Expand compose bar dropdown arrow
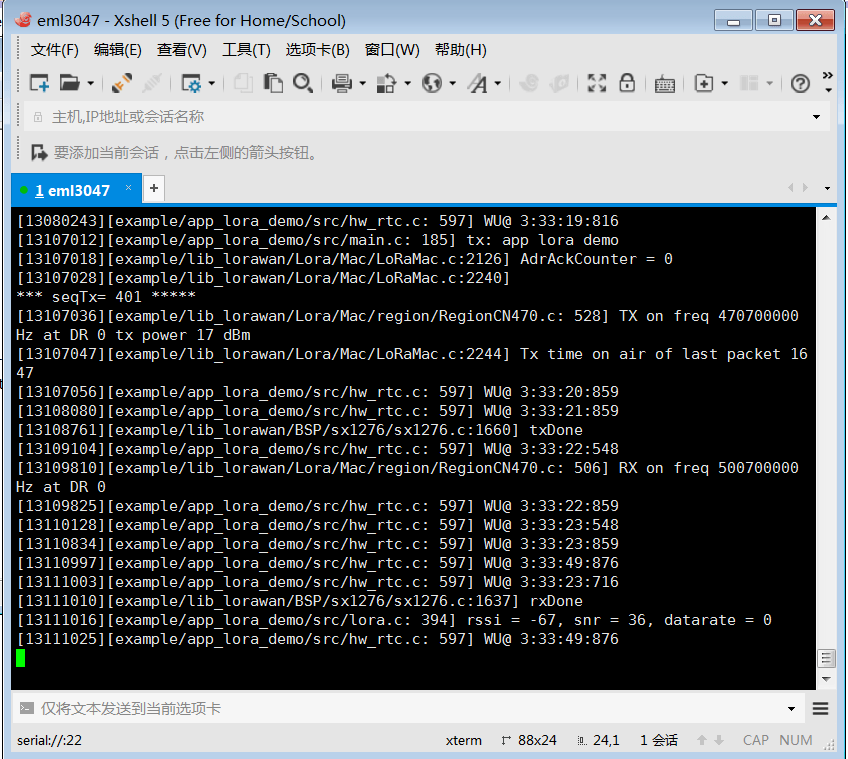Image resolution: width=848 pixels, height=759 pixels. pos(791,709)
